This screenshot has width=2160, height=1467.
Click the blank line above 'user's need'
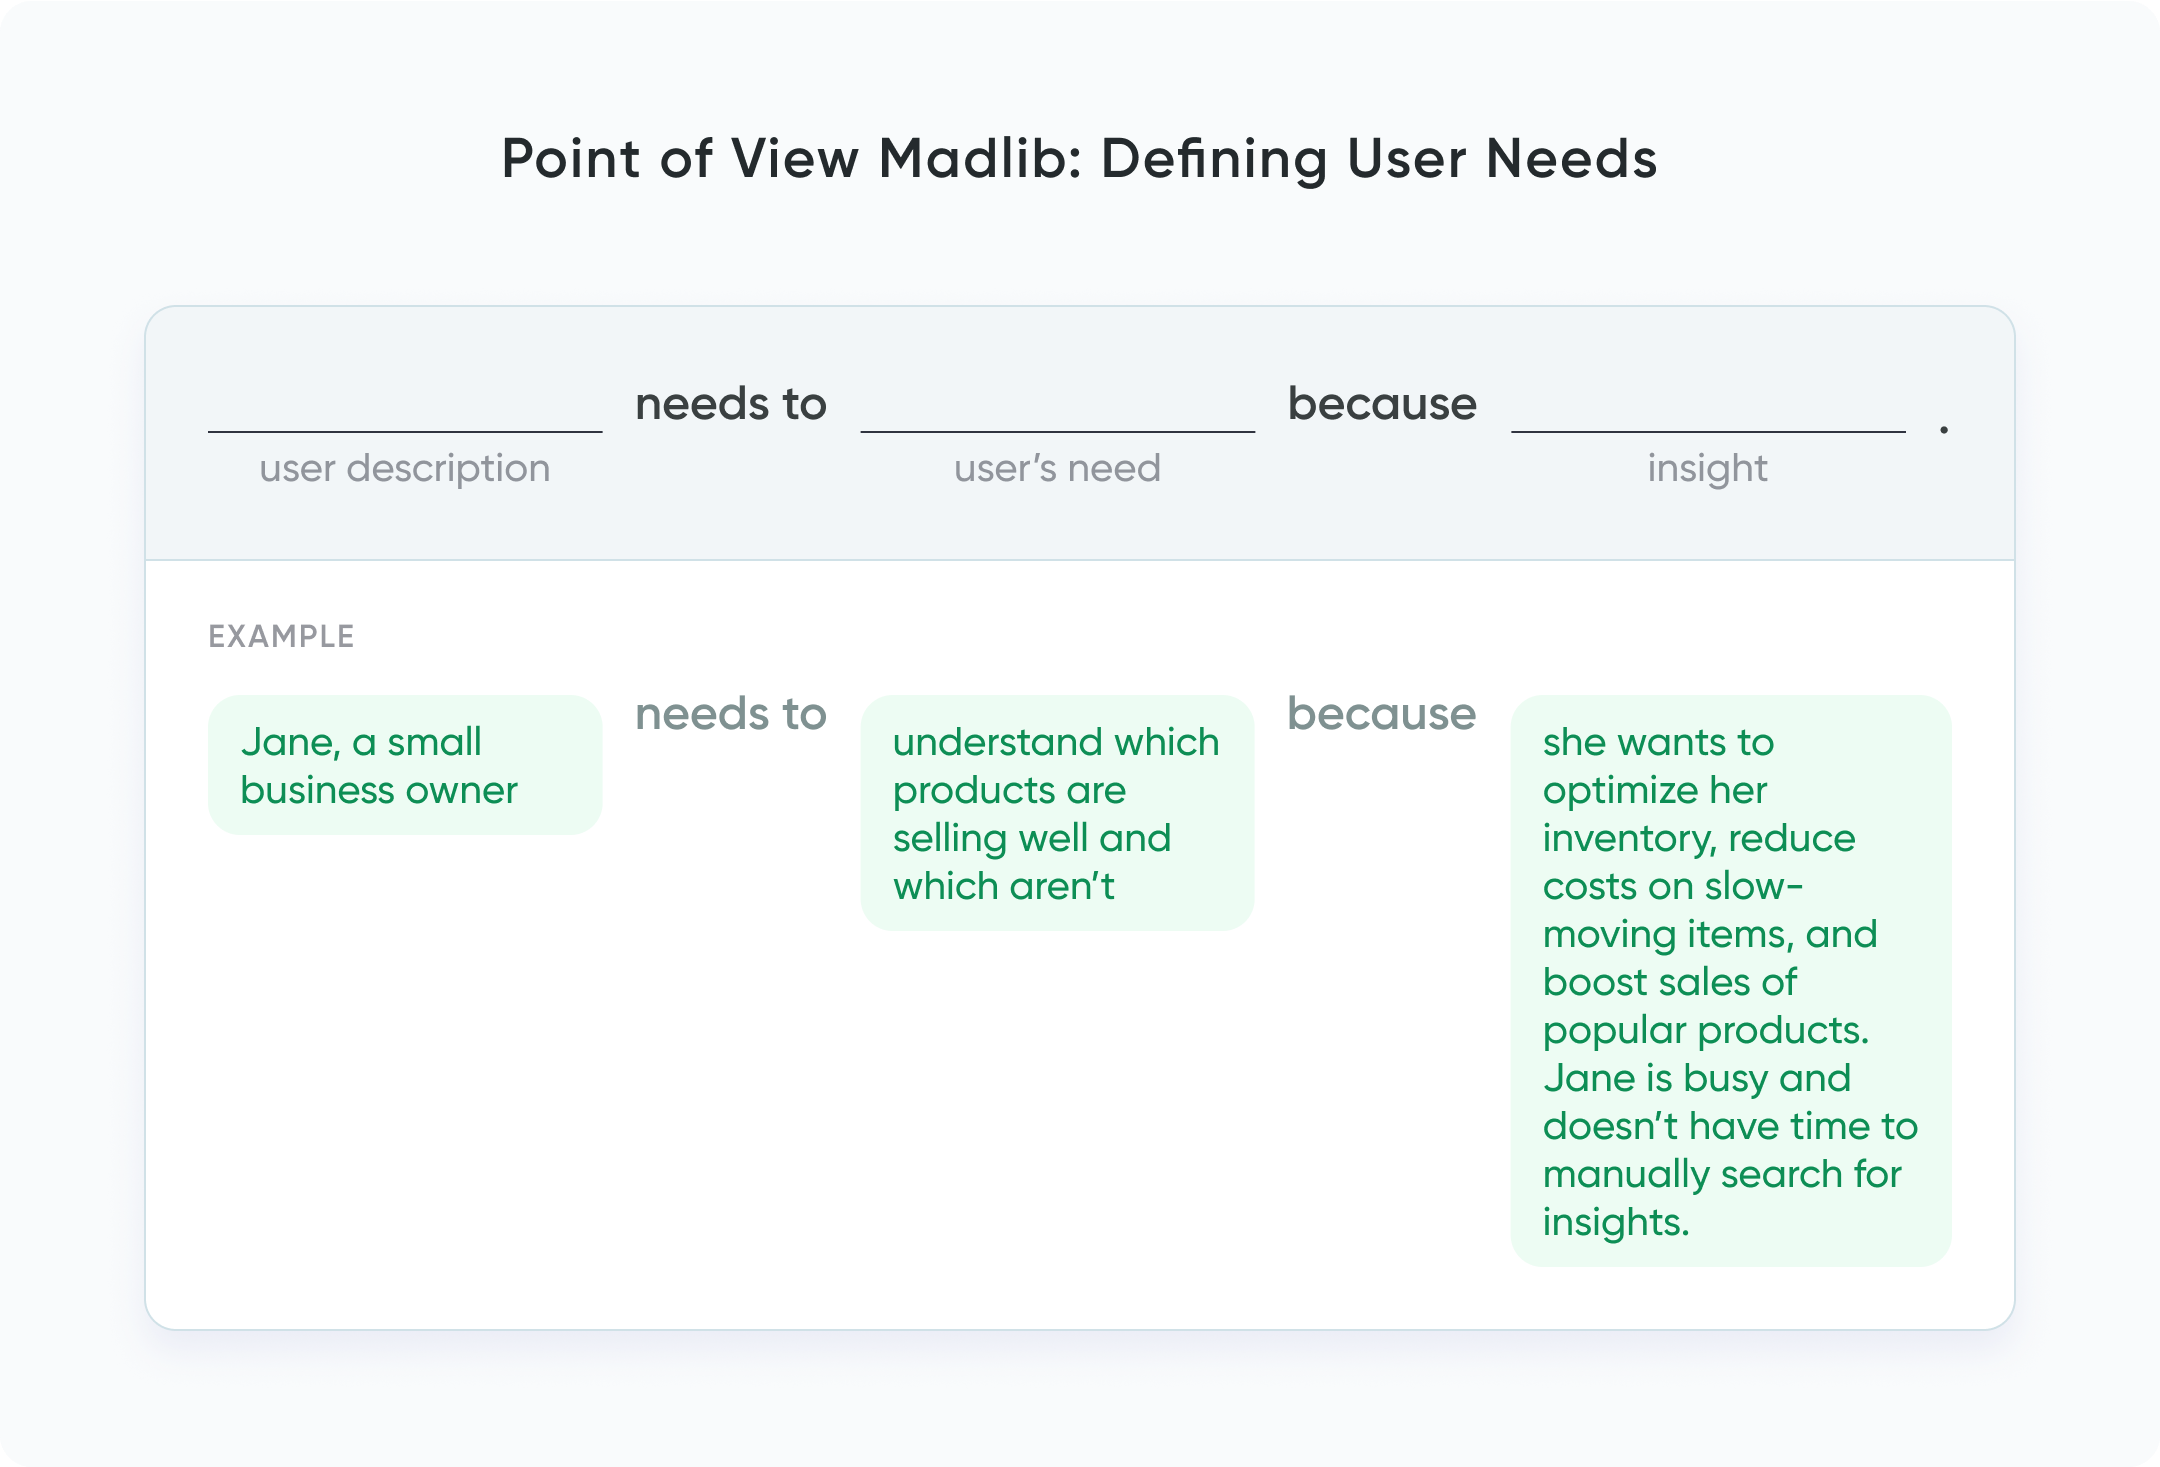pyautogui.click(x=1057, y=431)
